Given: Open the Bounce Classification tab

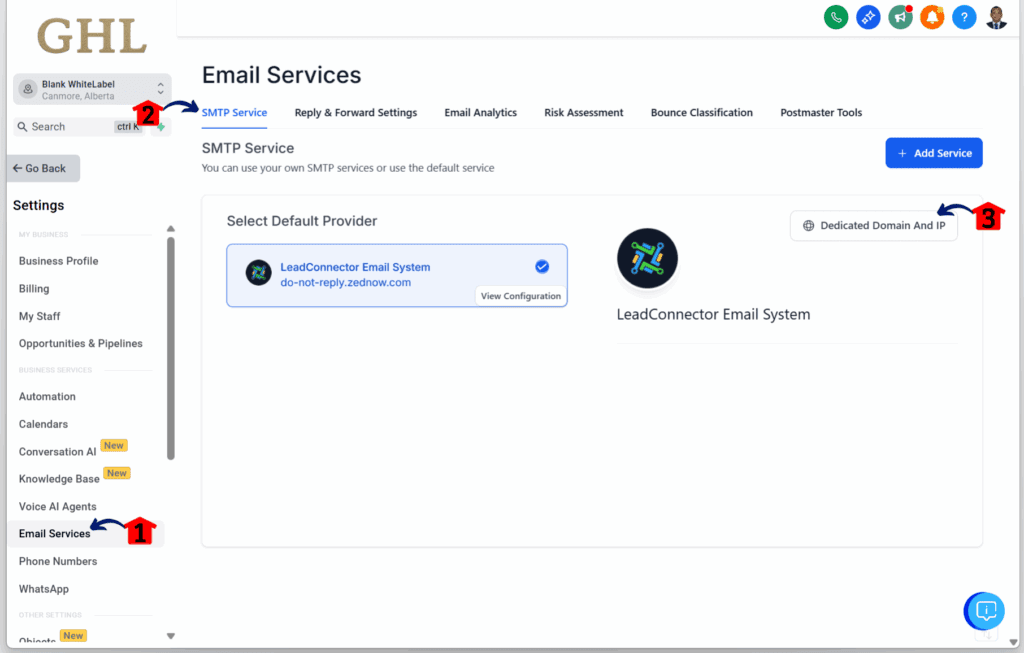Looking at the screenshot, I should pyautogui.click(x=702, y=112).
